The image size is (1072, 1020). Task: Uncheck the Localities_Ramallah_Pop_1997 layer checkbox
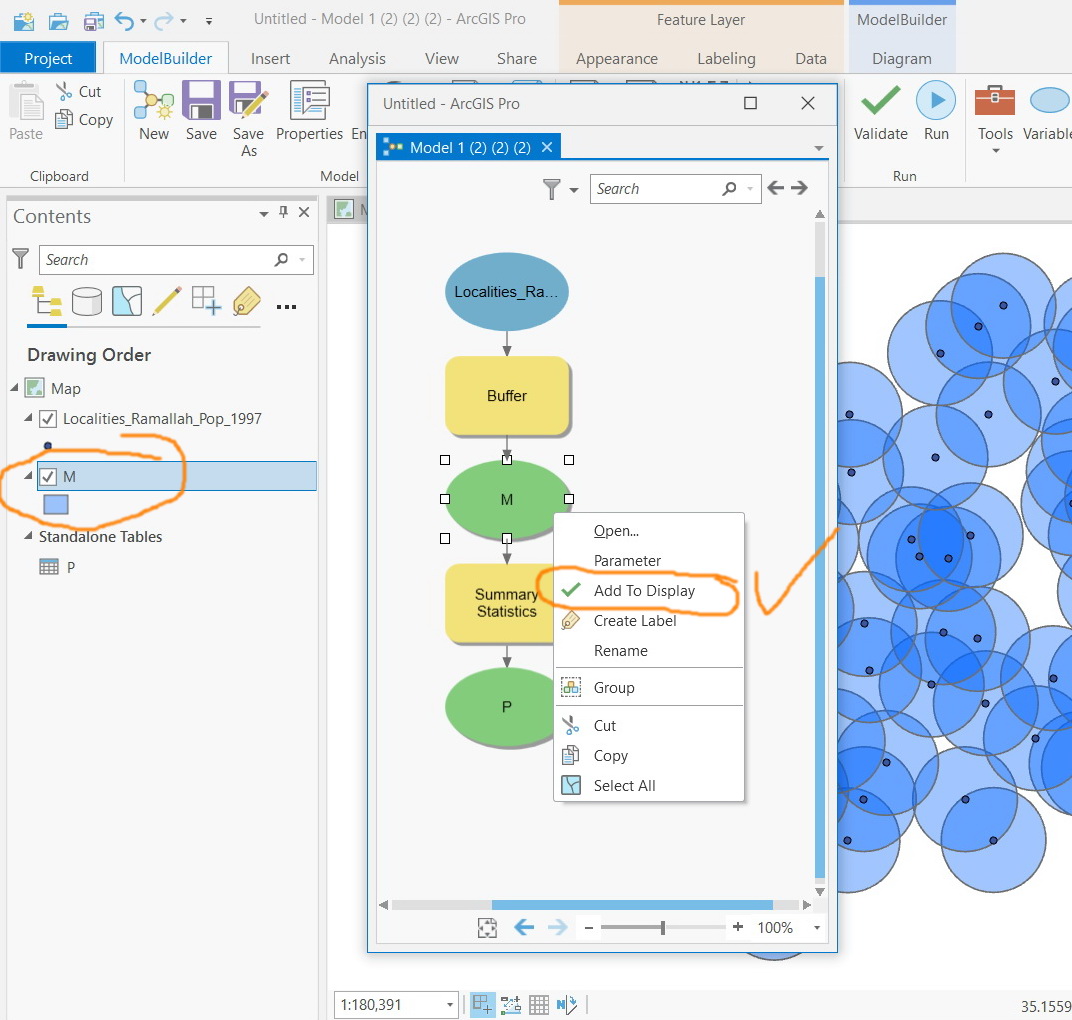[x=48, y=418]
